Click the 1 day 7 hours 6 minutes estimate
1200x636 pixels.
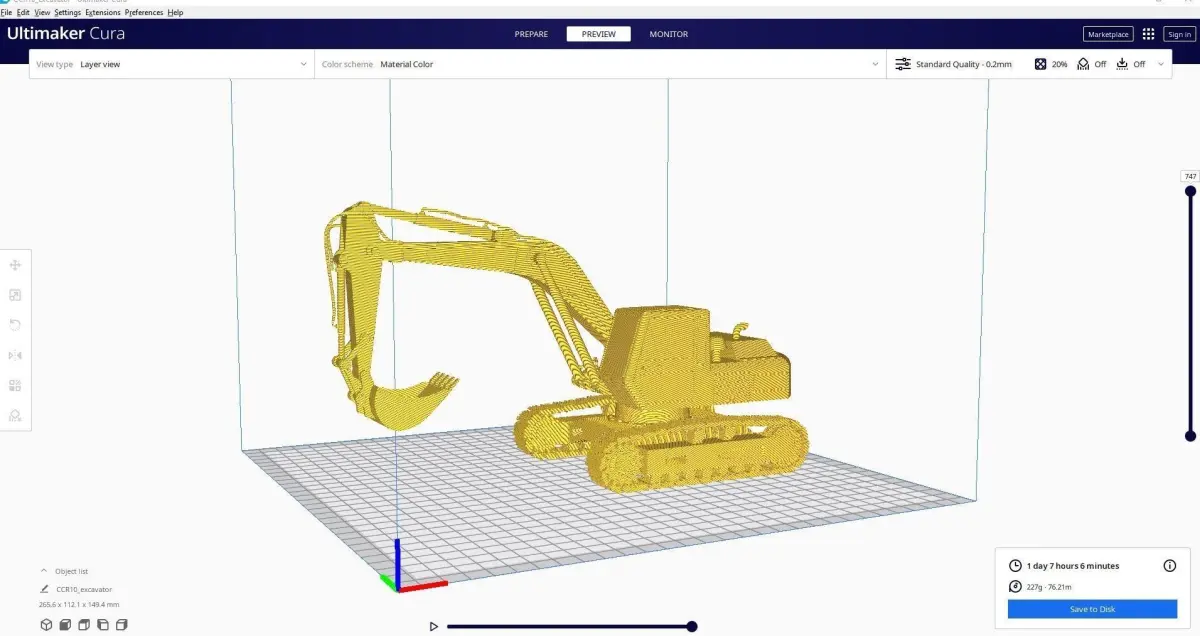[1073, 566]
